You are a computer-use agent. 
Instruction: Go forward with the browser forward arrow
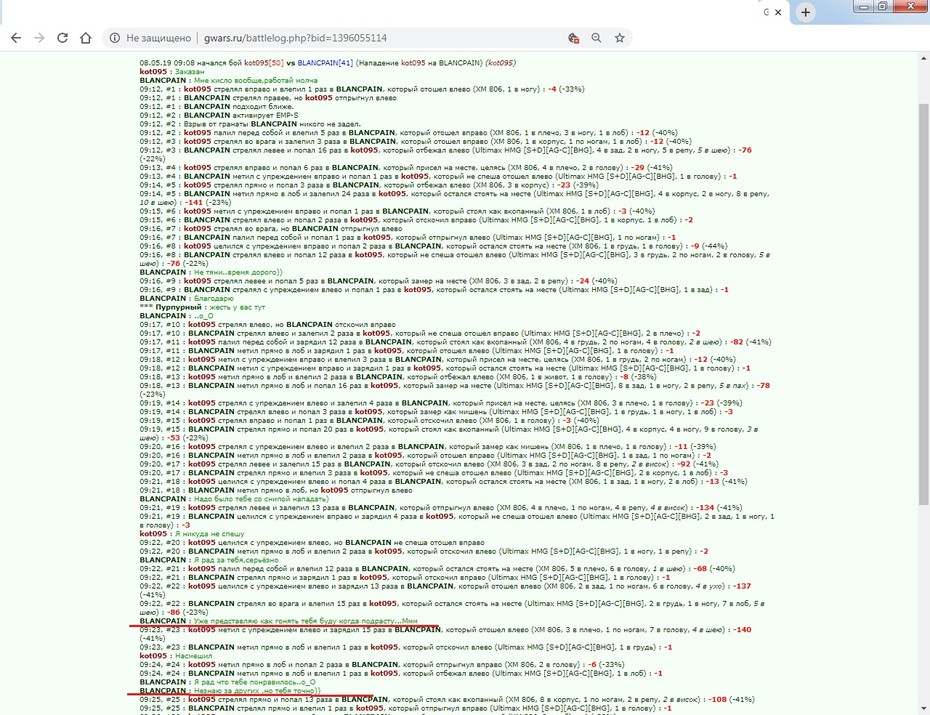click(x=39, y=38)
